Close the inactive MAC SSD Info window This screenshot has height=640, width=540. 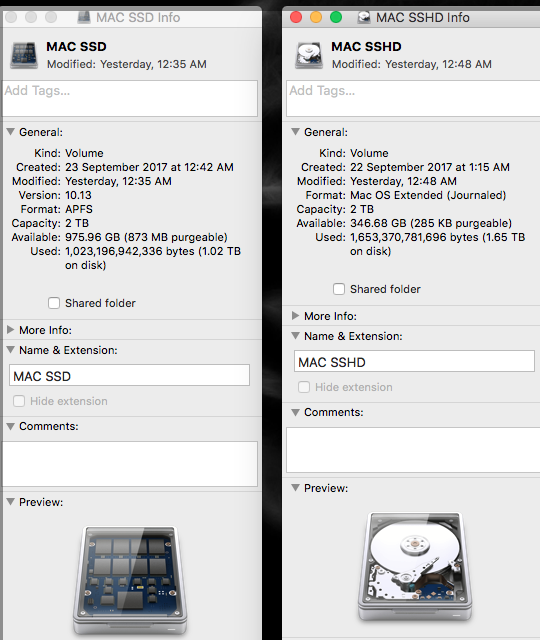(11, 17)
